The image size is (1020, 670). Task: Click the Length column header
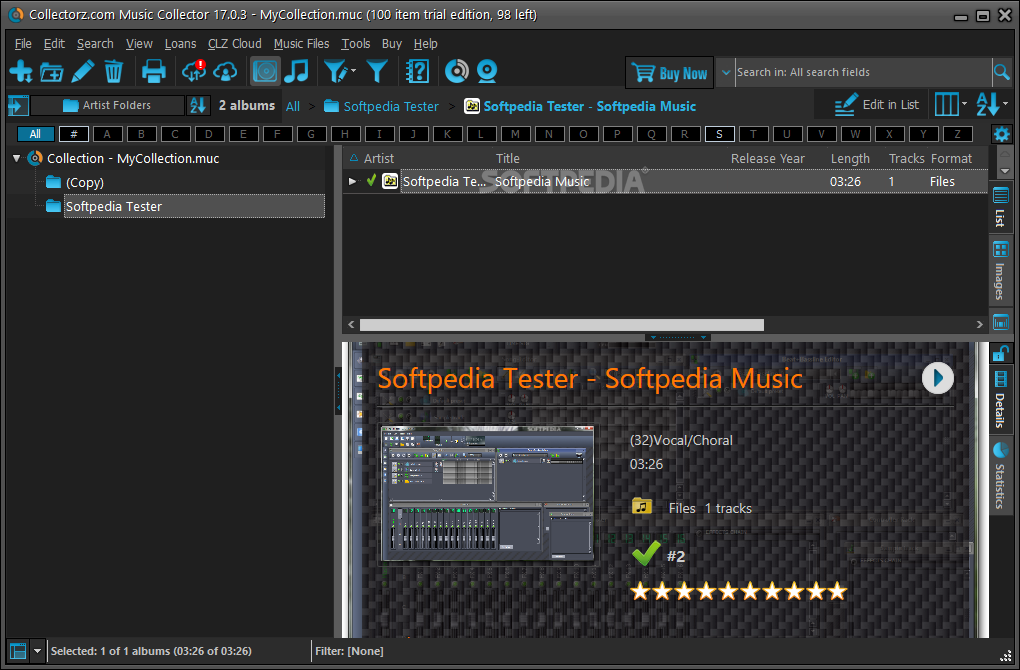click(850, 159)
